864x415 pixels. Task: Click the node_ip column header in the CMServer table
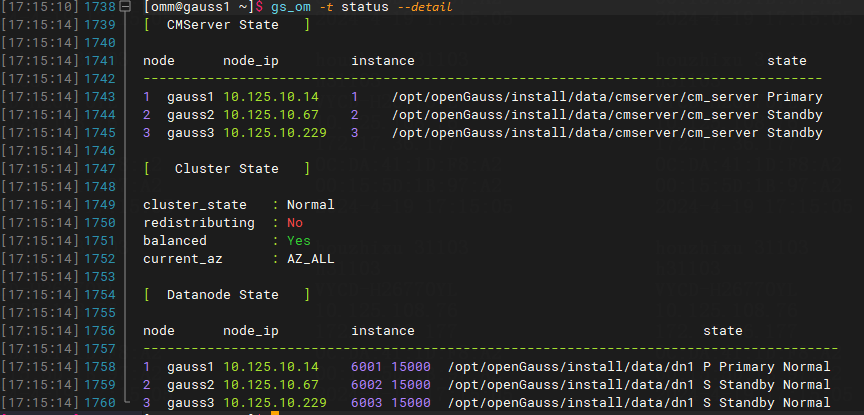(x=251, y=61)
